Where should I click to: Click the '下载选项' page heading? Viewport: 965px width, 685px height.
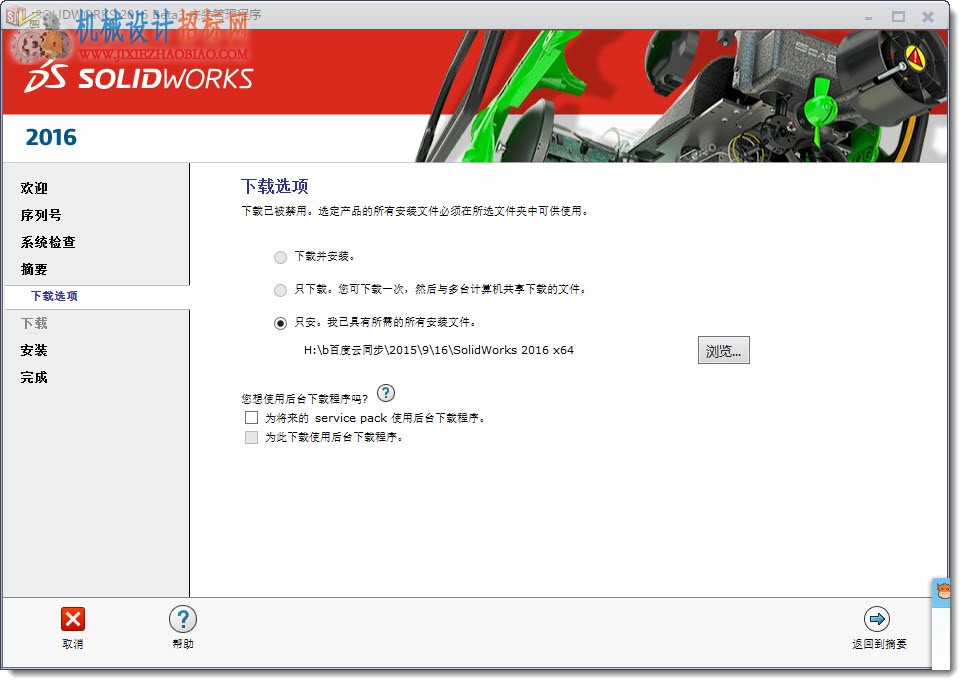[274, 186]
